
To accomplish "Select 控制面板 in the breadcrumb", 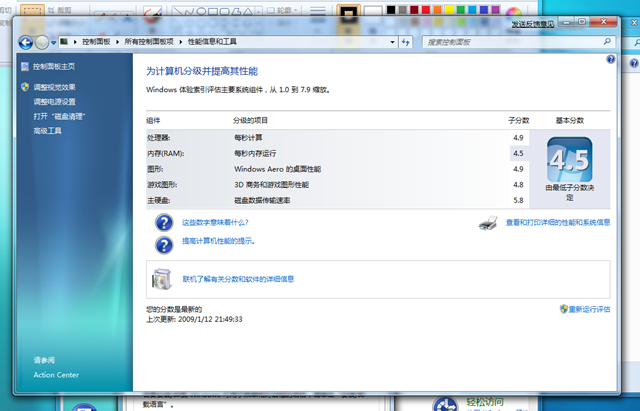I will click(96, 42).
